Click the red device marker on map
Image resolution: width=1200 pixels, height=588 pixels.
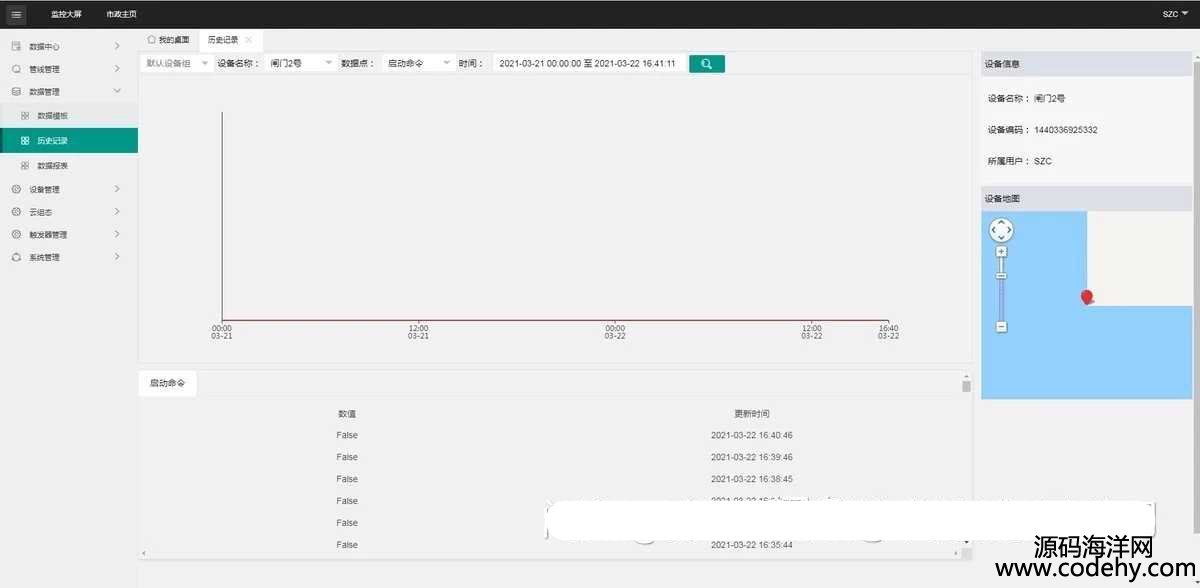[1088, 297]
